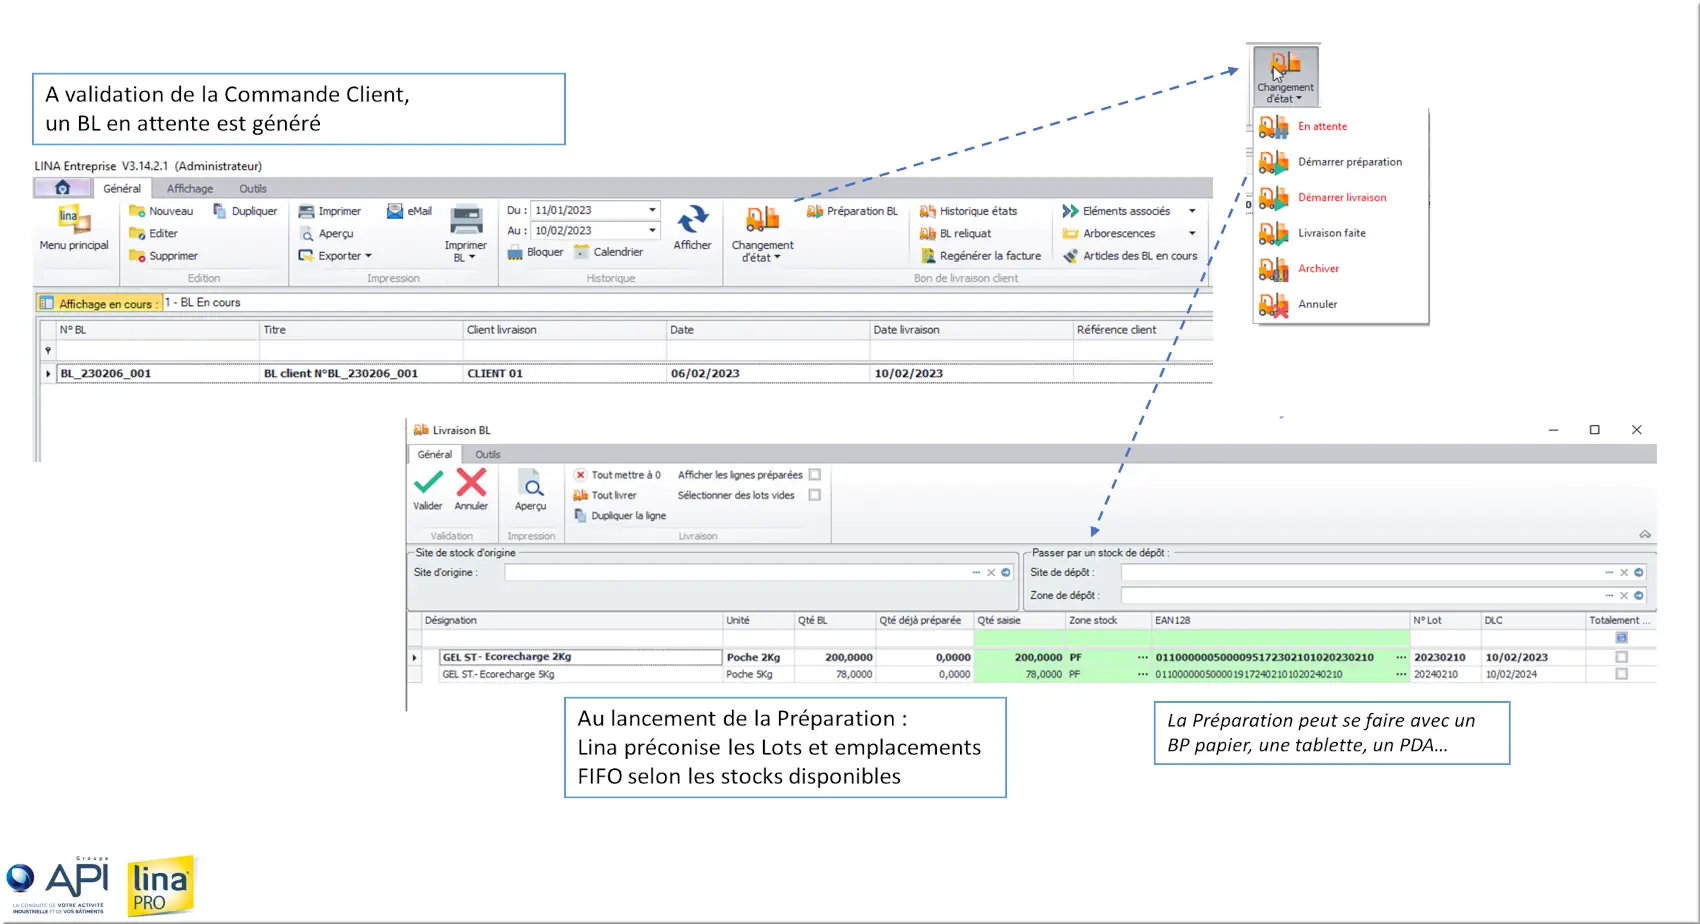The height and width of the screenshot is (924, 1700).
Task: Open the Au date dropdown
Action: (x=652, y=230)
